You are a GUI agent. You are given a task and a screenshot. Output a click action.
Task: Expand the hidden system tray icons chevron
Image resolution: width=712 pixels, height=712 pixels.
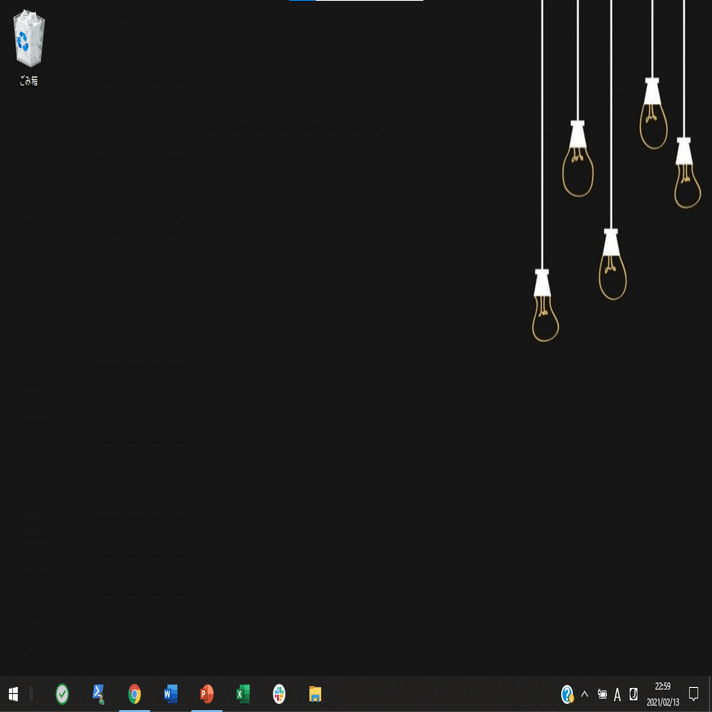[584, 694]
